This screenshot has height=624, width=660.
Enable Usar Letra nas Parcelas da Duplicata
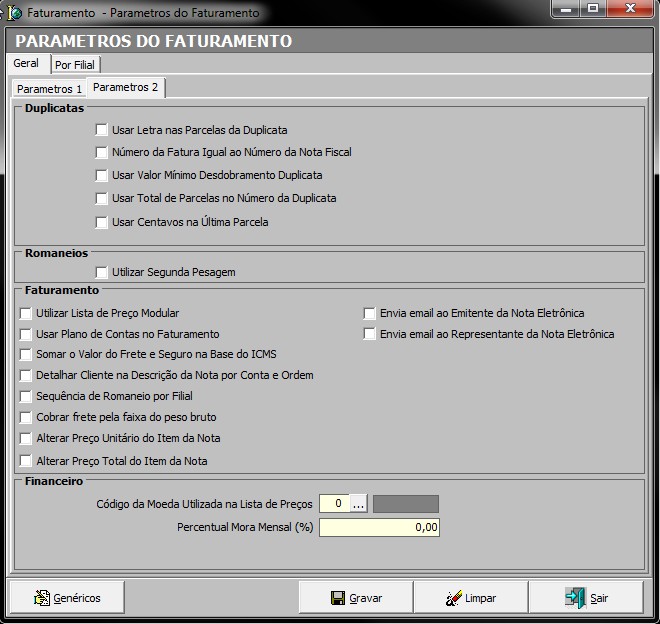tap(101, 130)
